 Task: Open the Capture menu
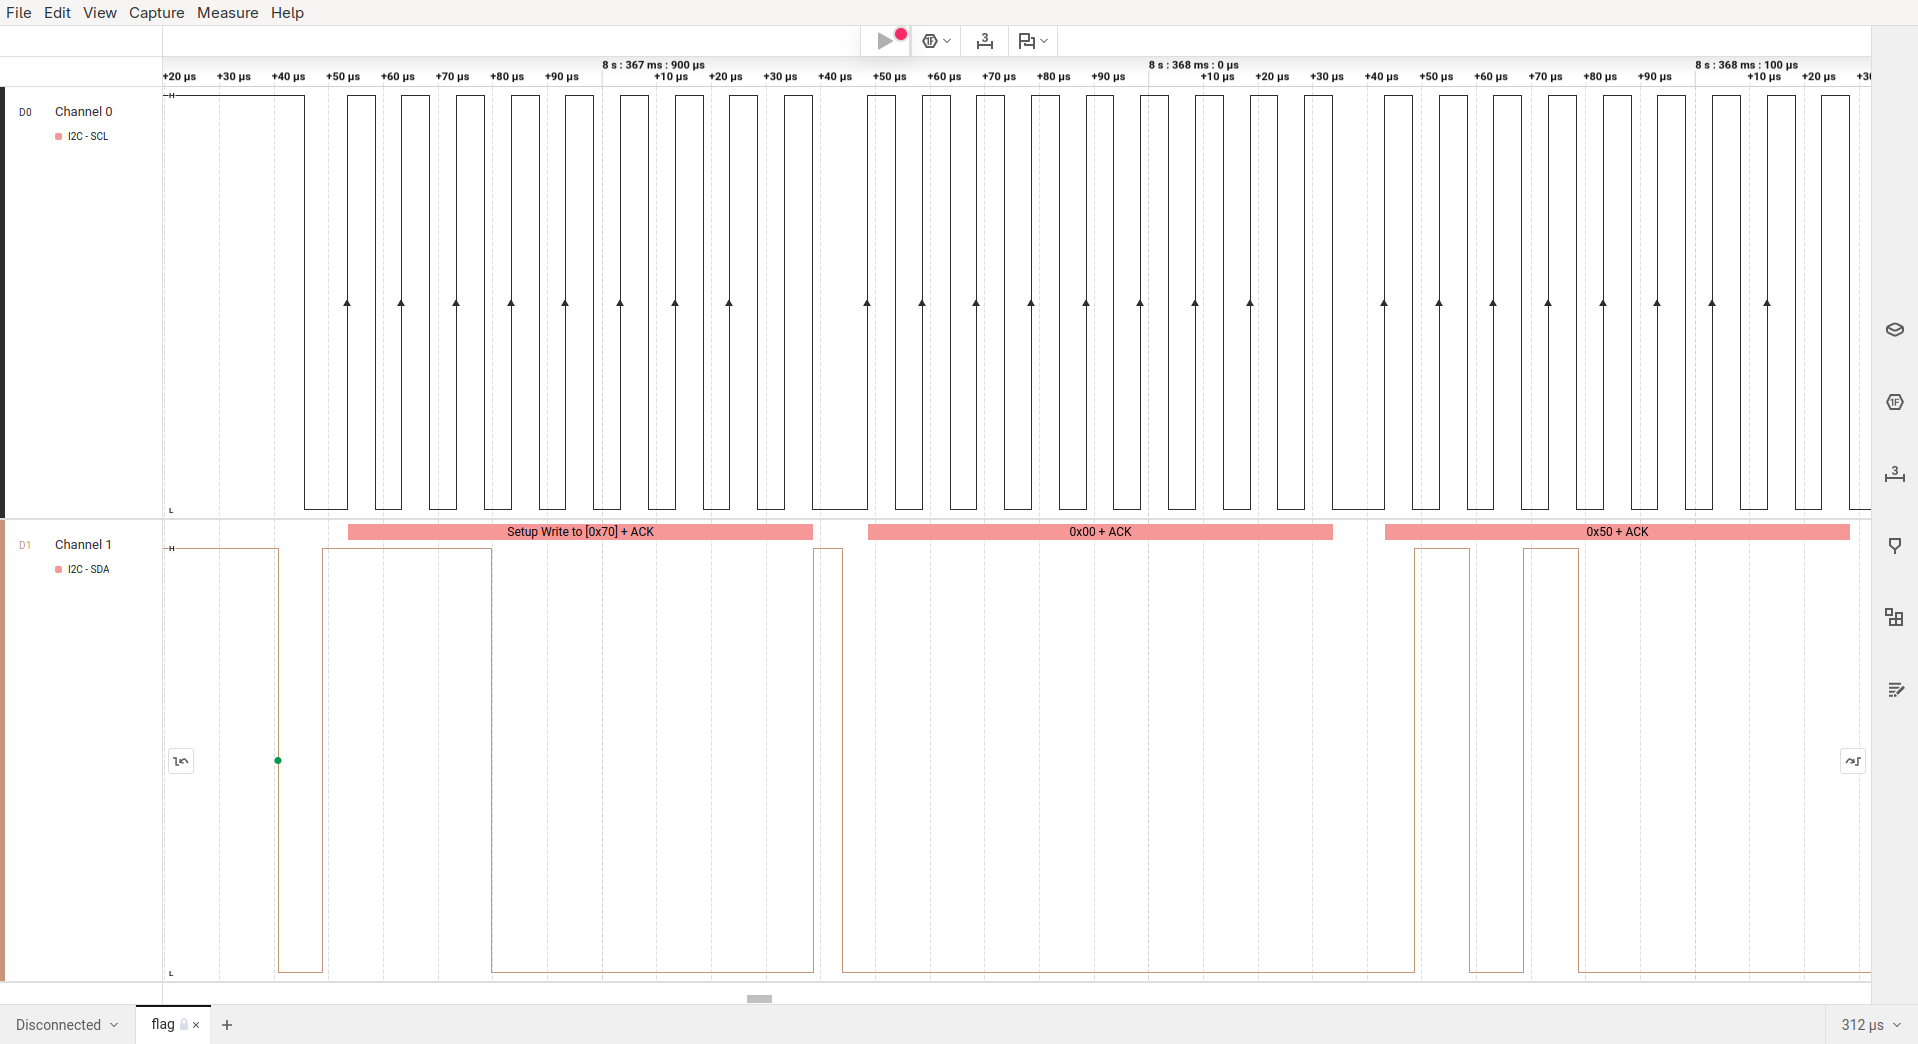pos(156,13)
